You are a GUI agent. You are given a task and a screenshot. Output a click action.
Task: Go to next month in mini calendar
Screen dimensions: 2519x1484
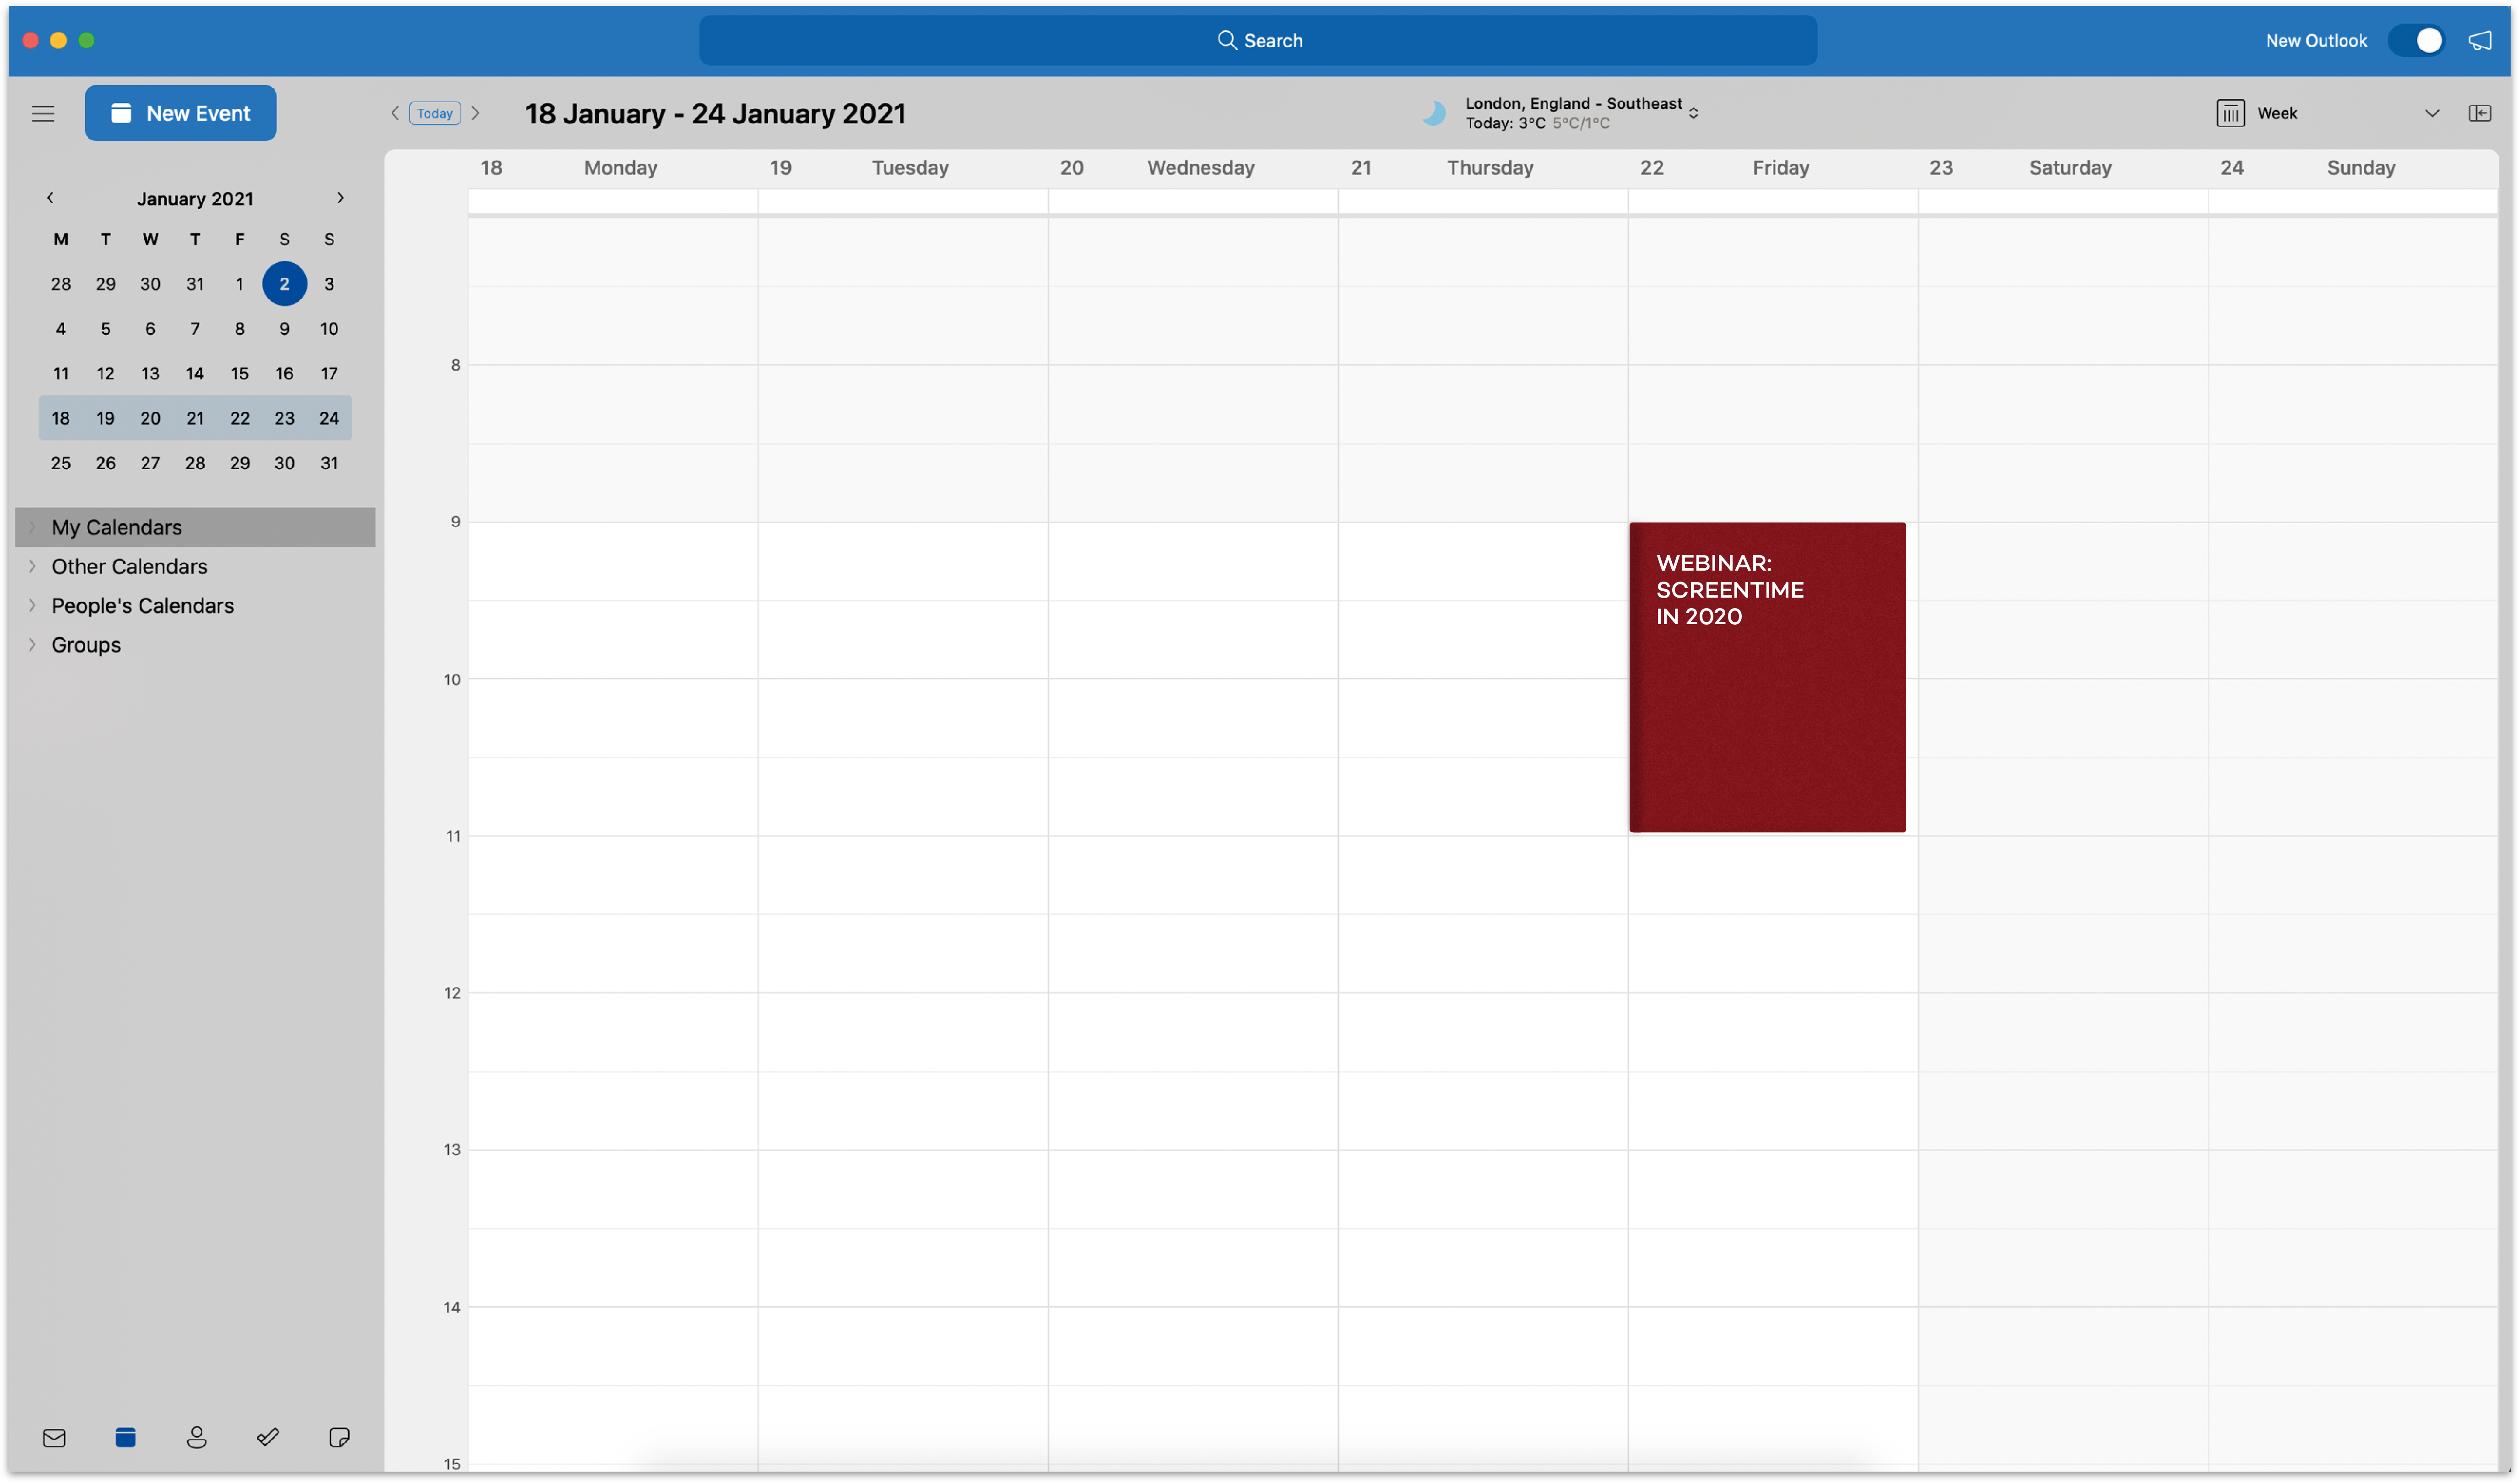[340, 198]
